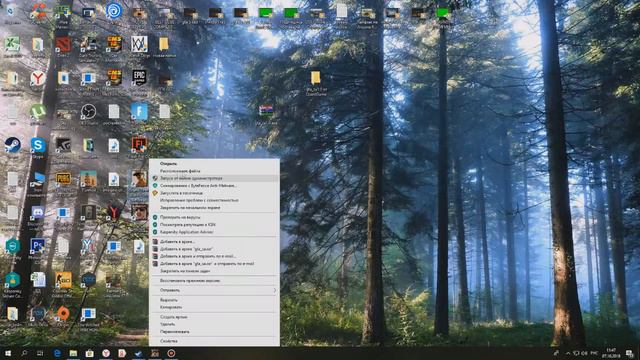This screenshot has width=640, height=360.
Task: Select Восстановить прежнюю версию
Action: click(x=215, y=281)
